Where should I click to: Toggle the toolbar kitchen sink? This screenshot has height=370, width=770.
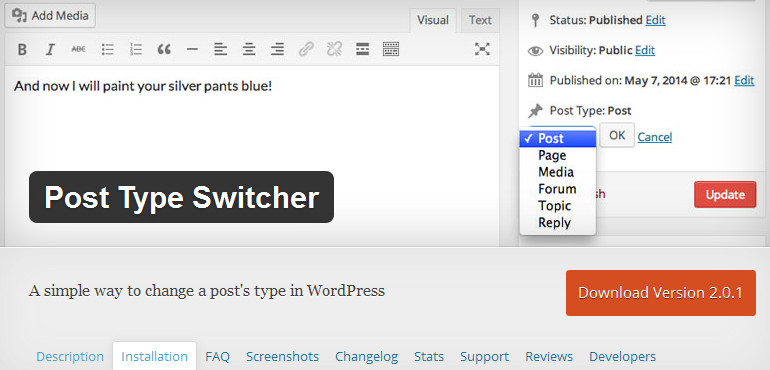(x=391, y=49)
